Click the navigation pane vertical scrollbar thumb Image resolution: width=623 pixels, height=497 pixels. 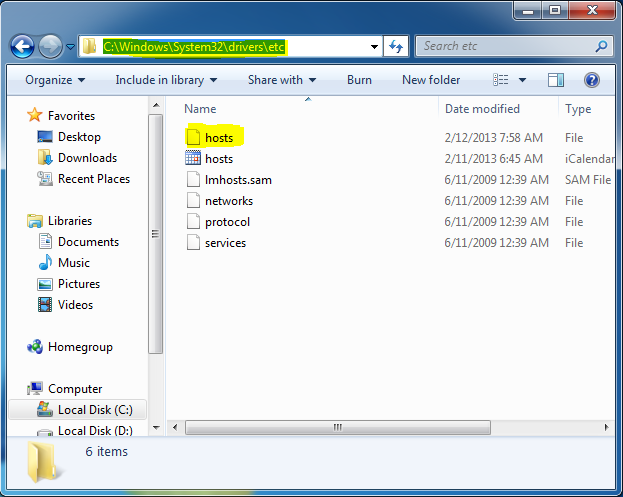tap(156, 234)
